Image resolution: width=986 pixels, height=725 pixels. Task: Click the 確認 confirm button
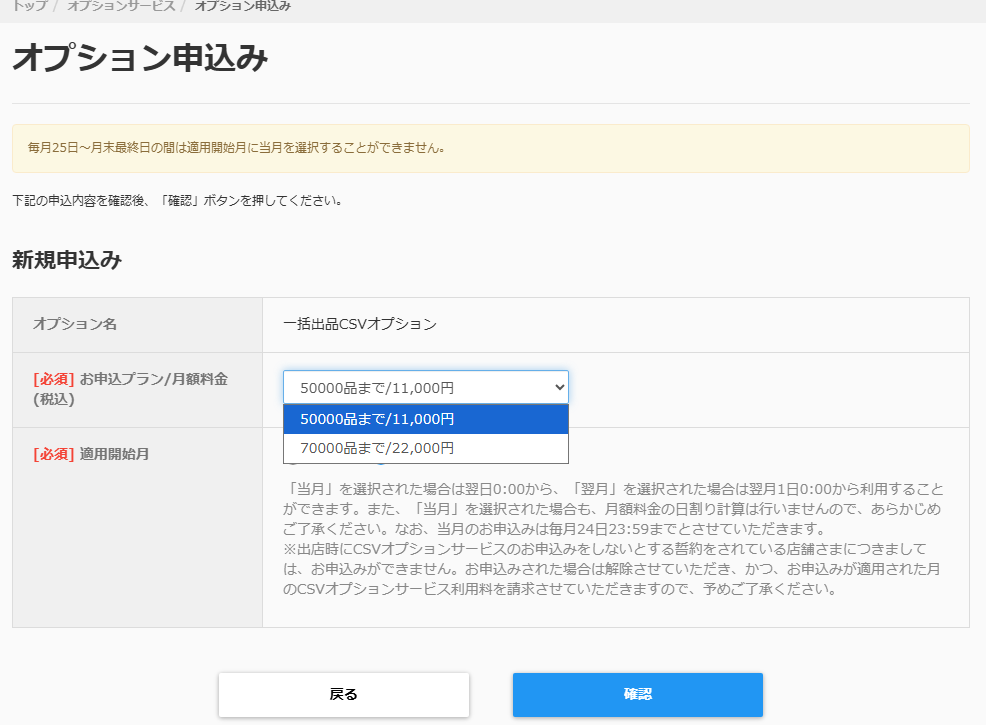click(638, 695)
